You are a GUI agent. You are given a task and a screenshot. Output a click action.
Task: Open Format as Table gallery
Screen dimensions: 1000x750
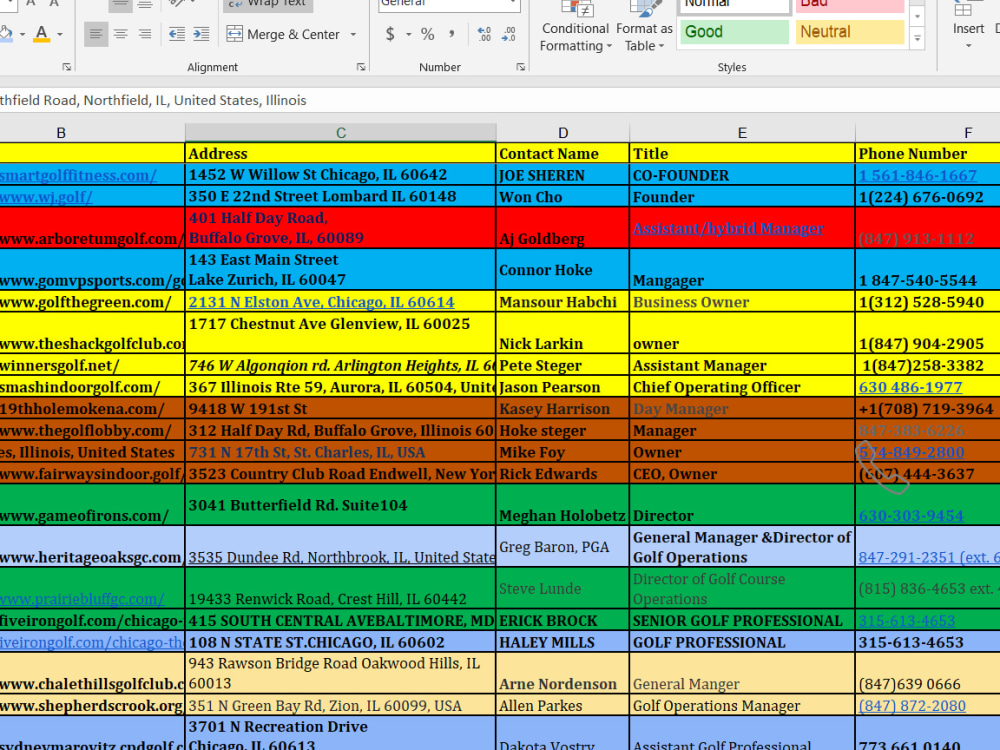coord(644,27)
